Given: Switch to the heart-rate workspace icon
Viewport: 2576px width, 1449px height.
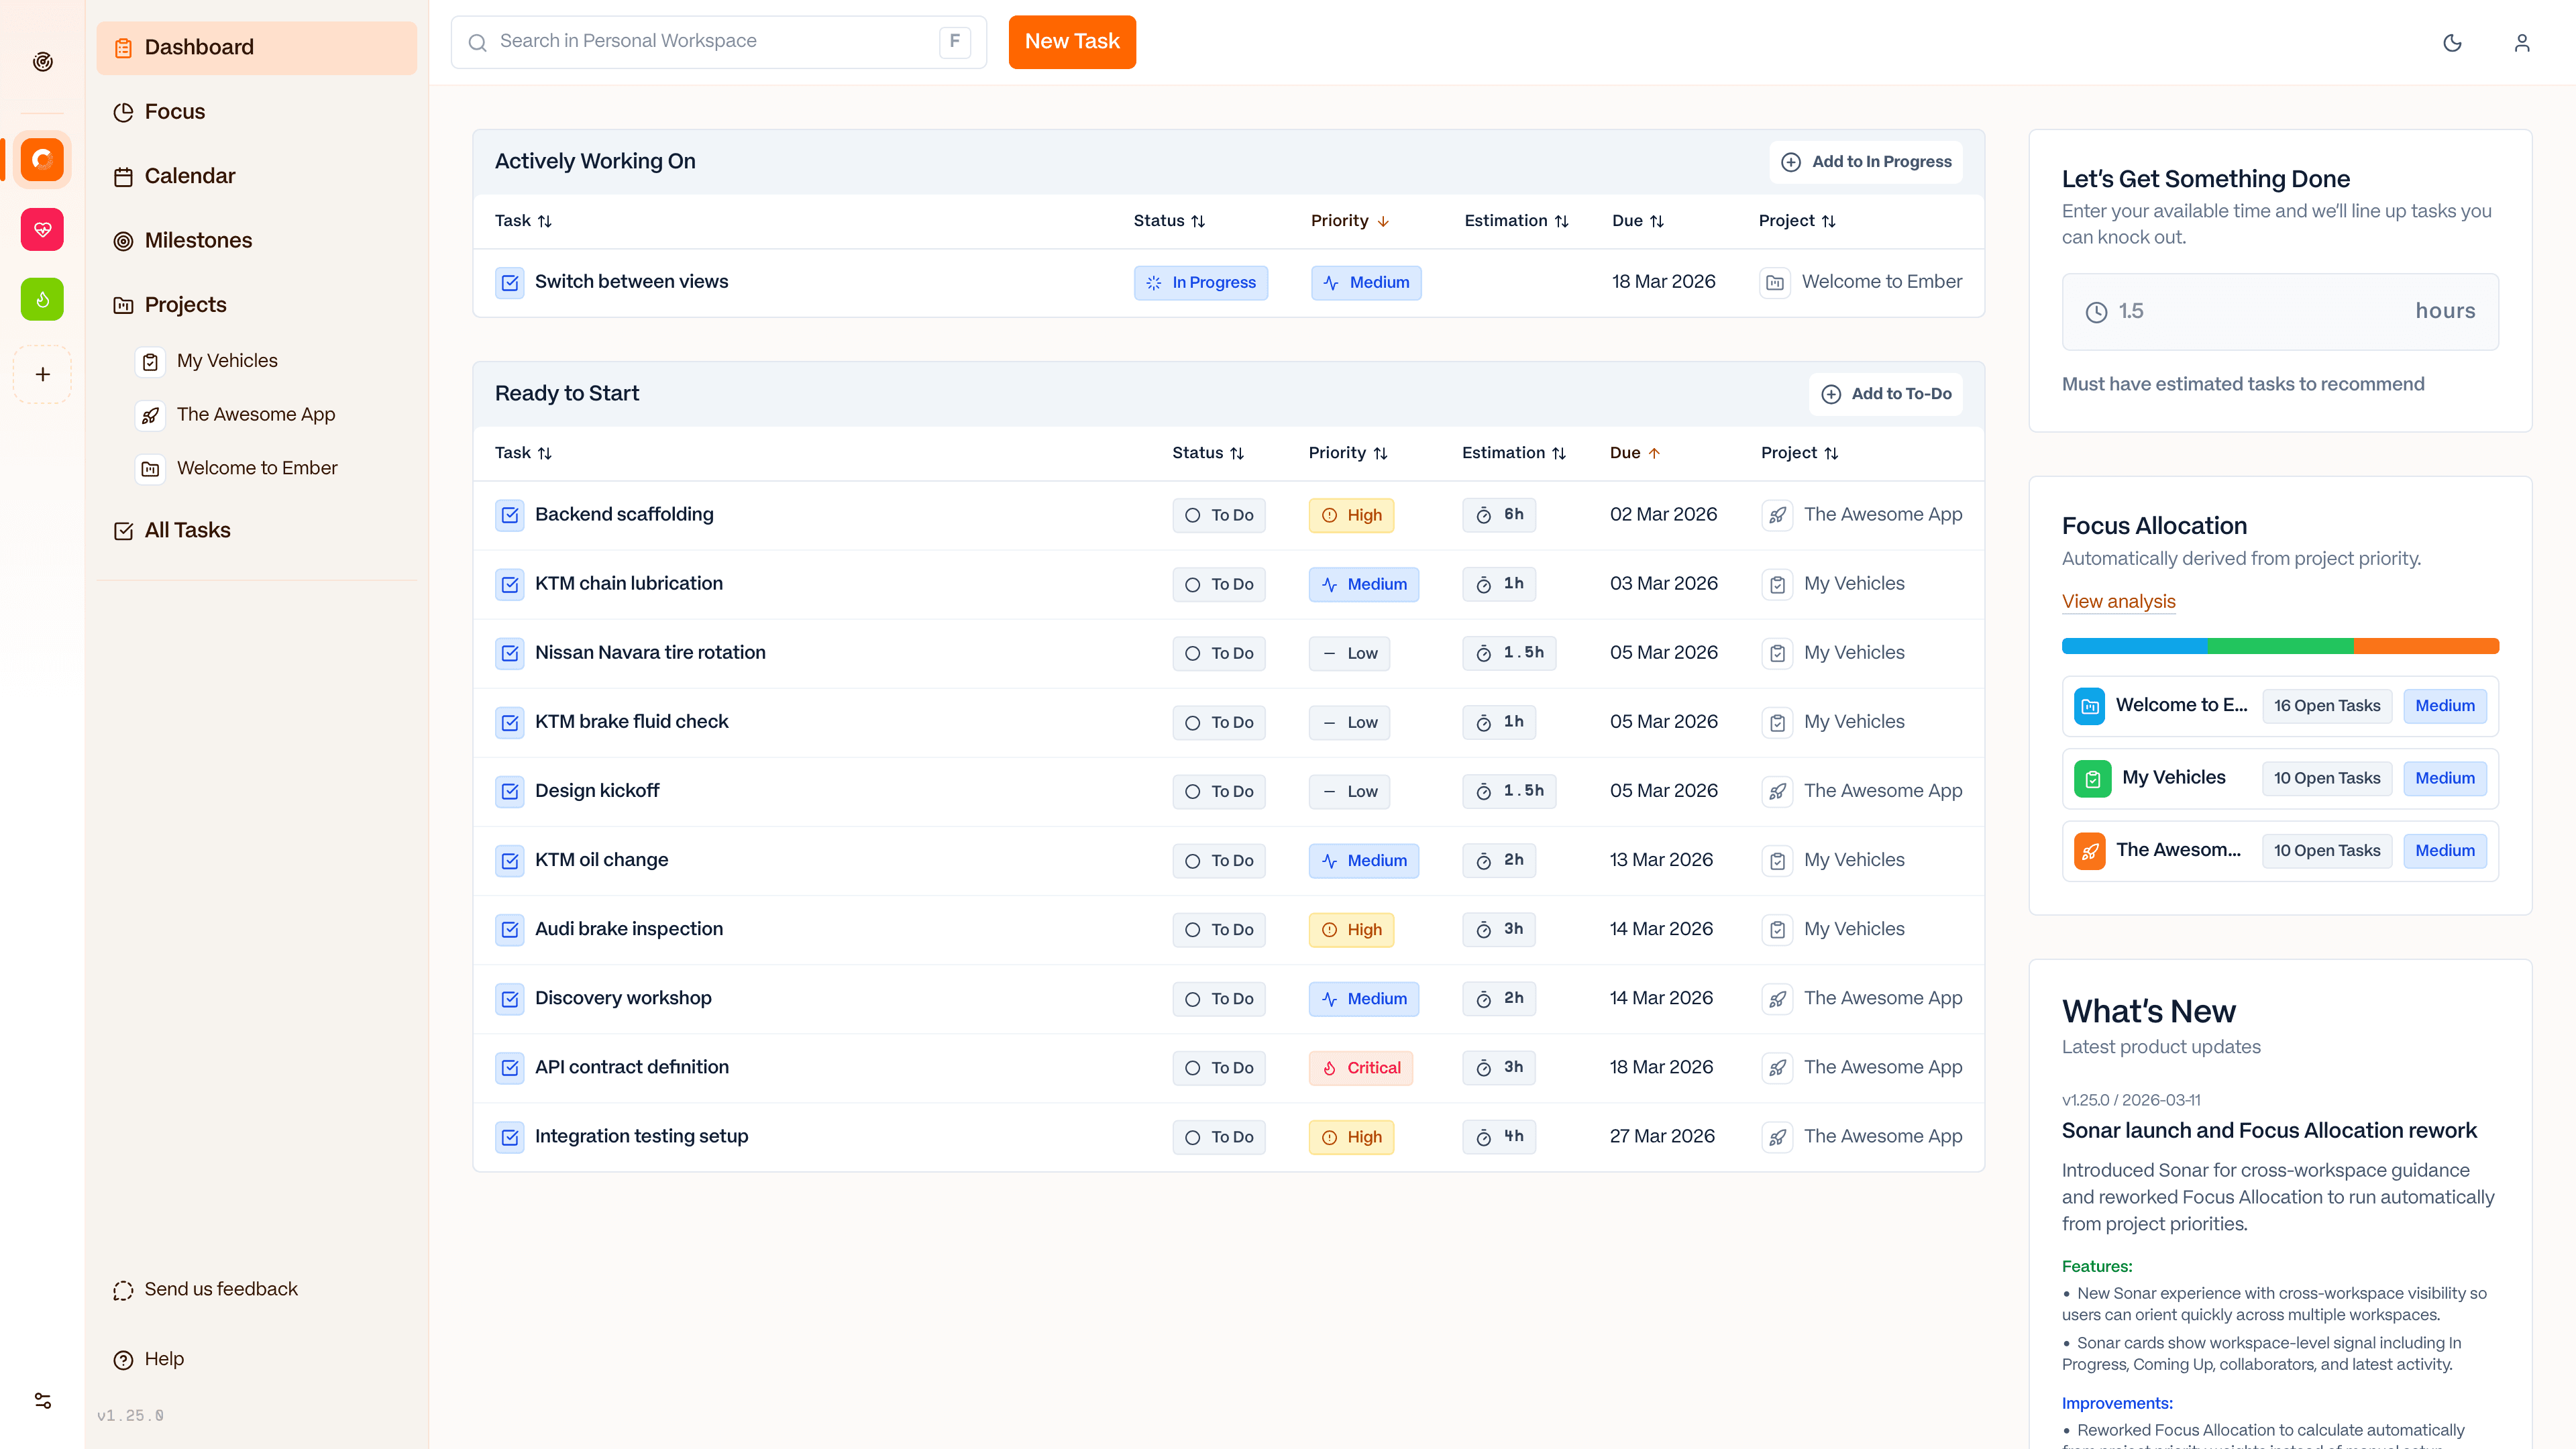Looking at the screenshot, I should click(x=42, y=229).
